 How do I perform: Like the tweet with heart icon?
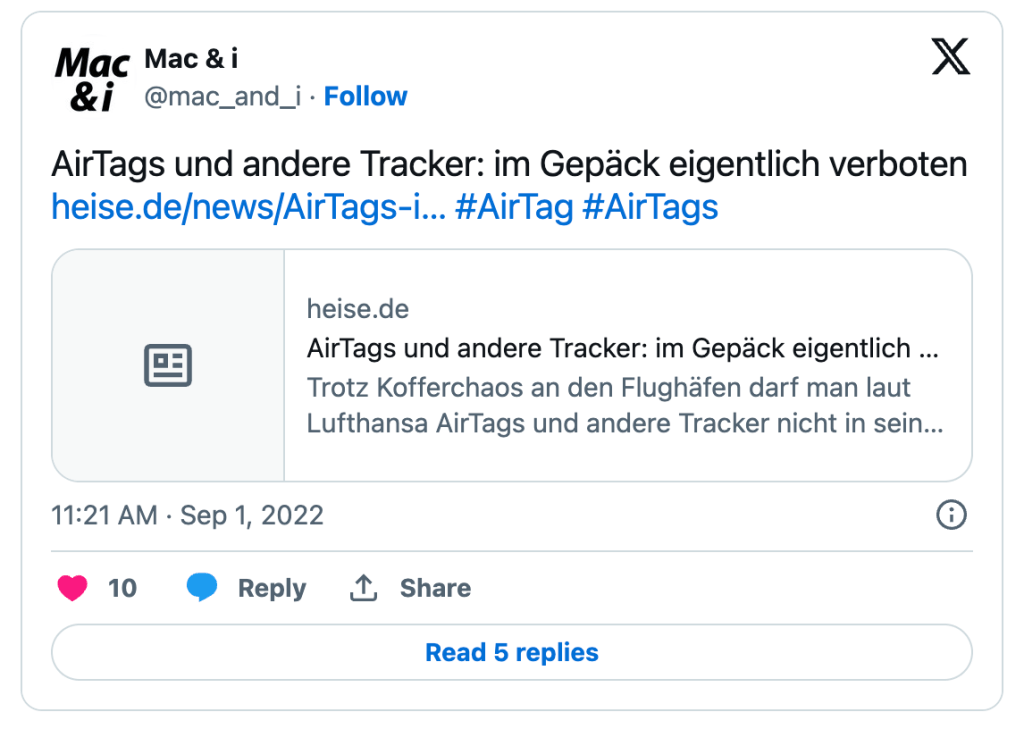tap(72, 588)
